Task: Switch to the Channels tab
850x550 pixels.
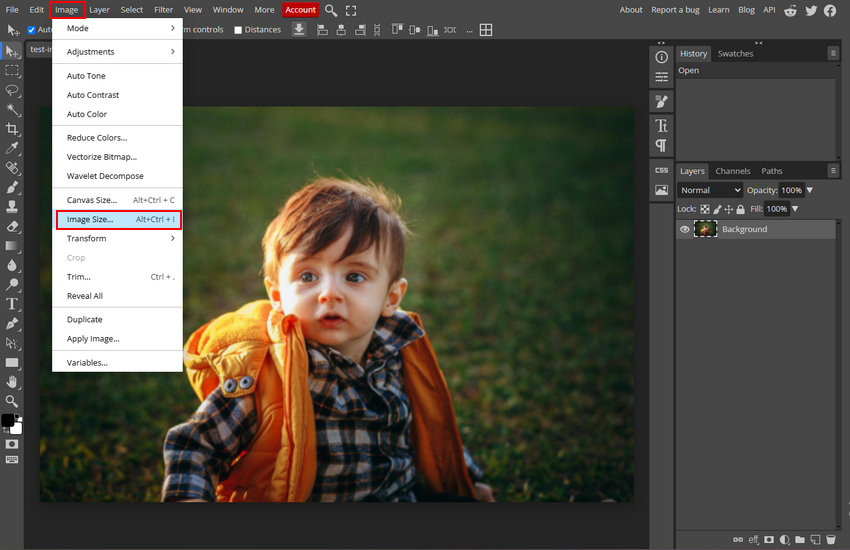Action: point(732,171)
